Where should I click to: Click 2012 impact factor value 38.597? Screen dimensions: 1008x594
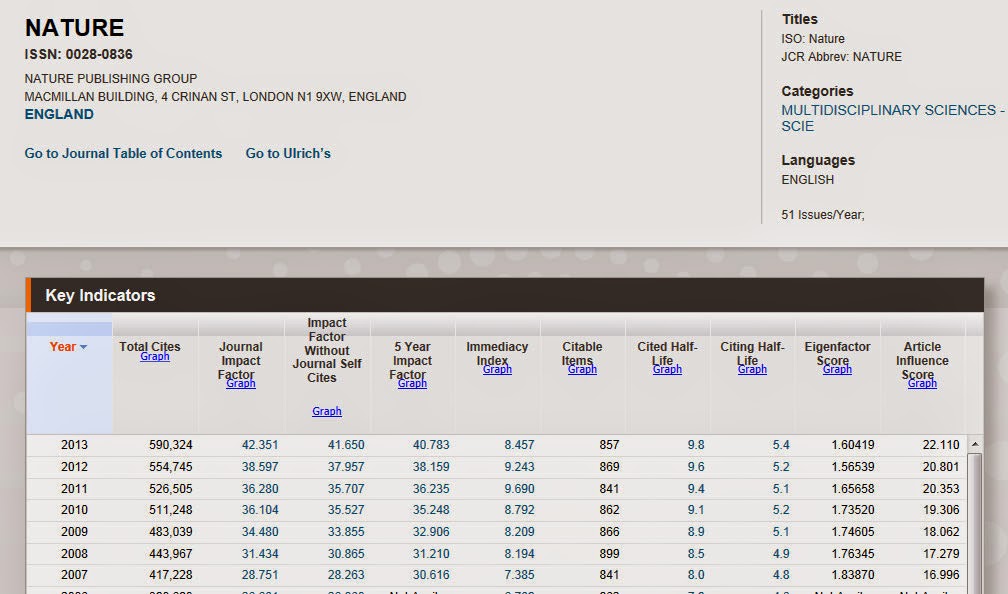click(x=260, y=467)
